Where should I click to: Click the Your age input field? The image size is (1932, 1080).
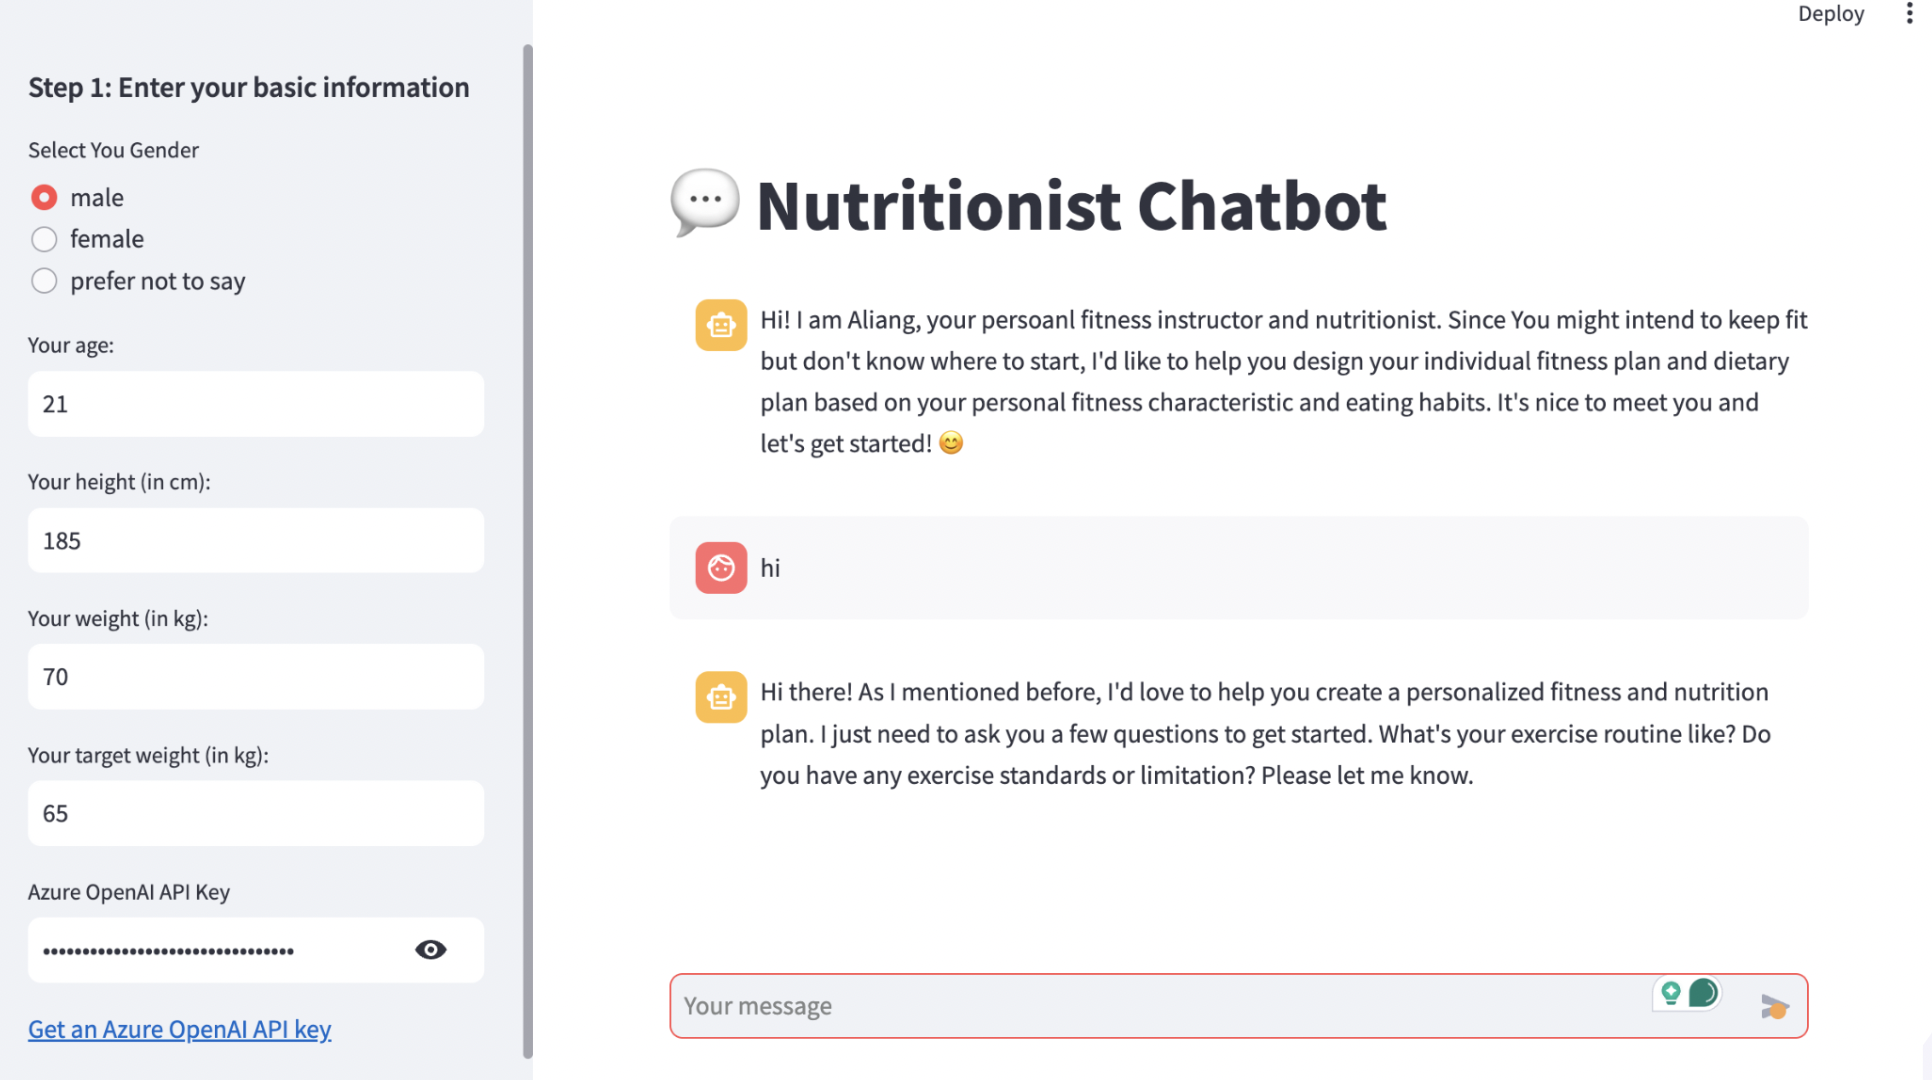(256, 404)
